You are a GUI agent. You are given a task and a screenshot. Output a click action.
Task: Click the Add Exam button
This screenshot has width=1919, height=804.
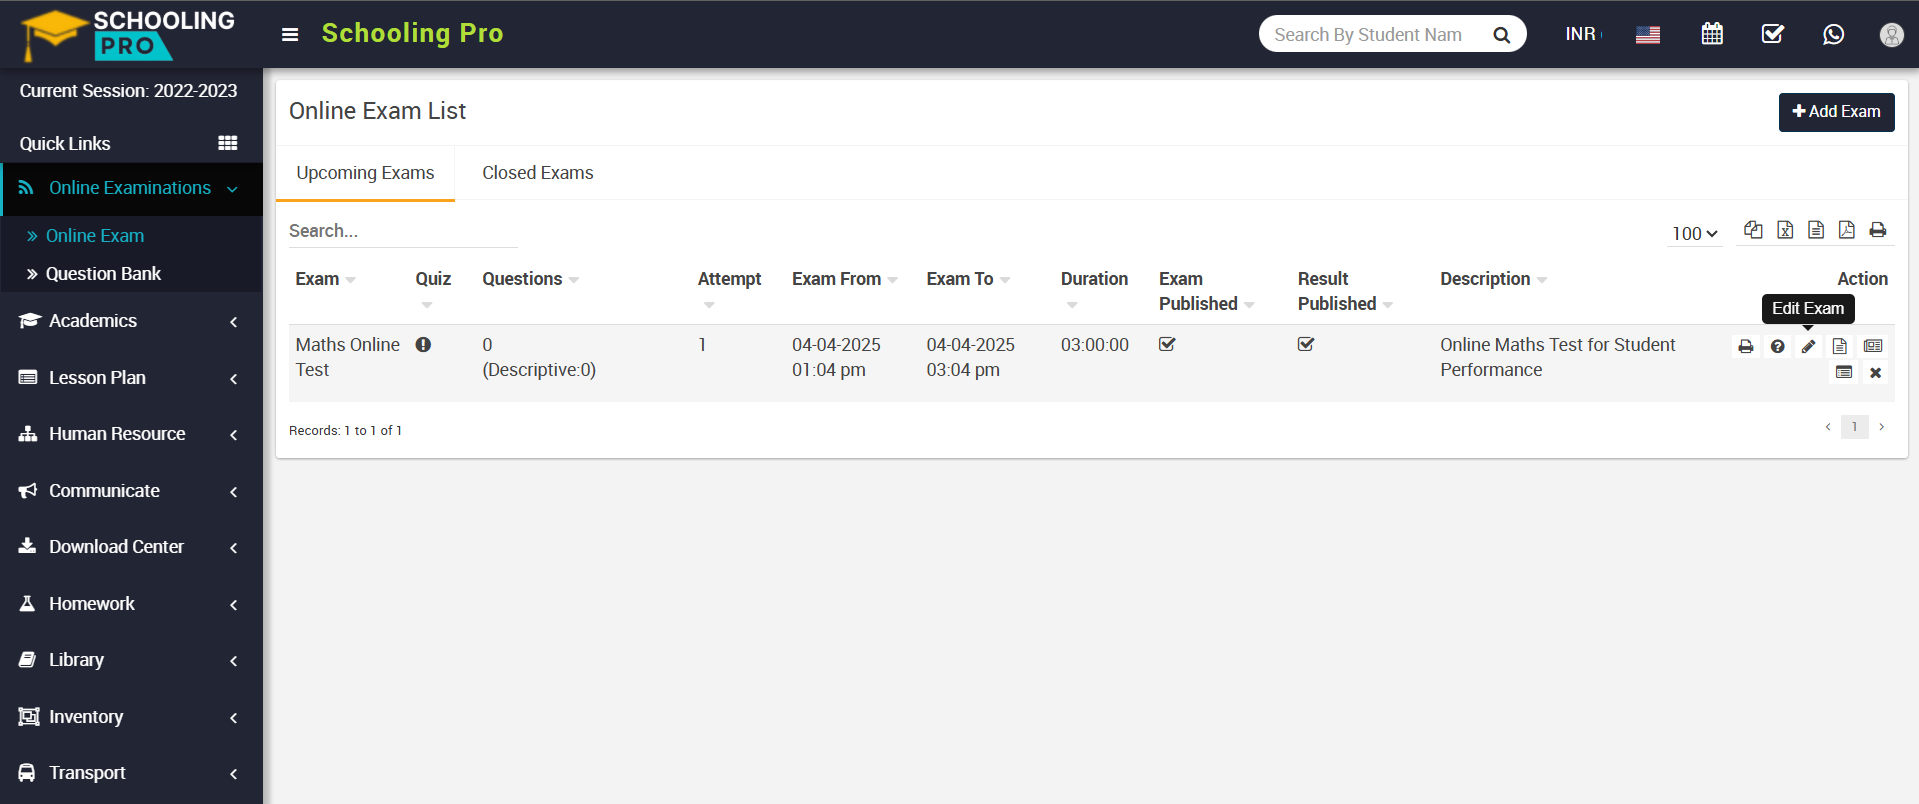[x=1836, y=112]
